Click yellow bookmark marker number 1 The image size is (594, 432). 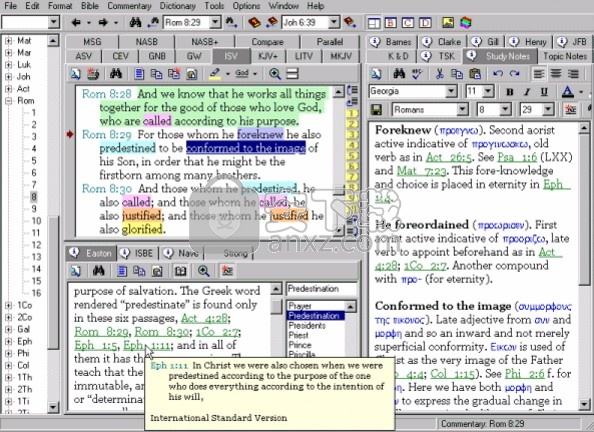coord(352,113)
